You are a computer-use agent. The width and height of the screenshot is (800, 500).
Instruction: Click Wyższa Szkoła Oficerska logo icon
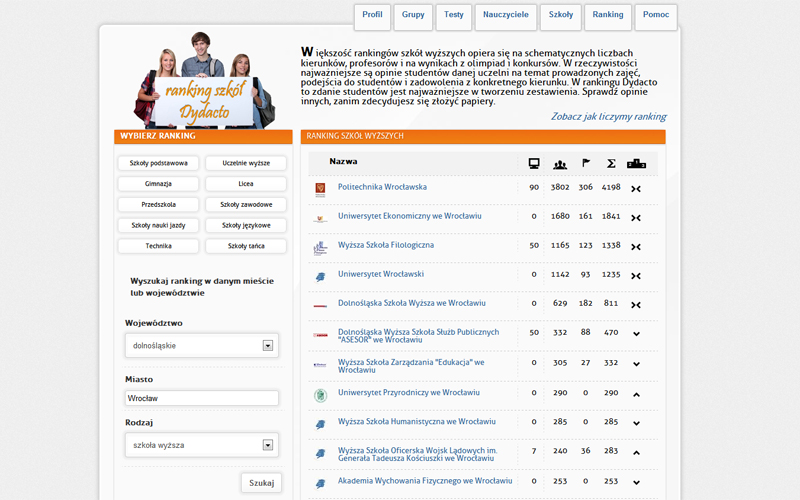pos(320,454)
